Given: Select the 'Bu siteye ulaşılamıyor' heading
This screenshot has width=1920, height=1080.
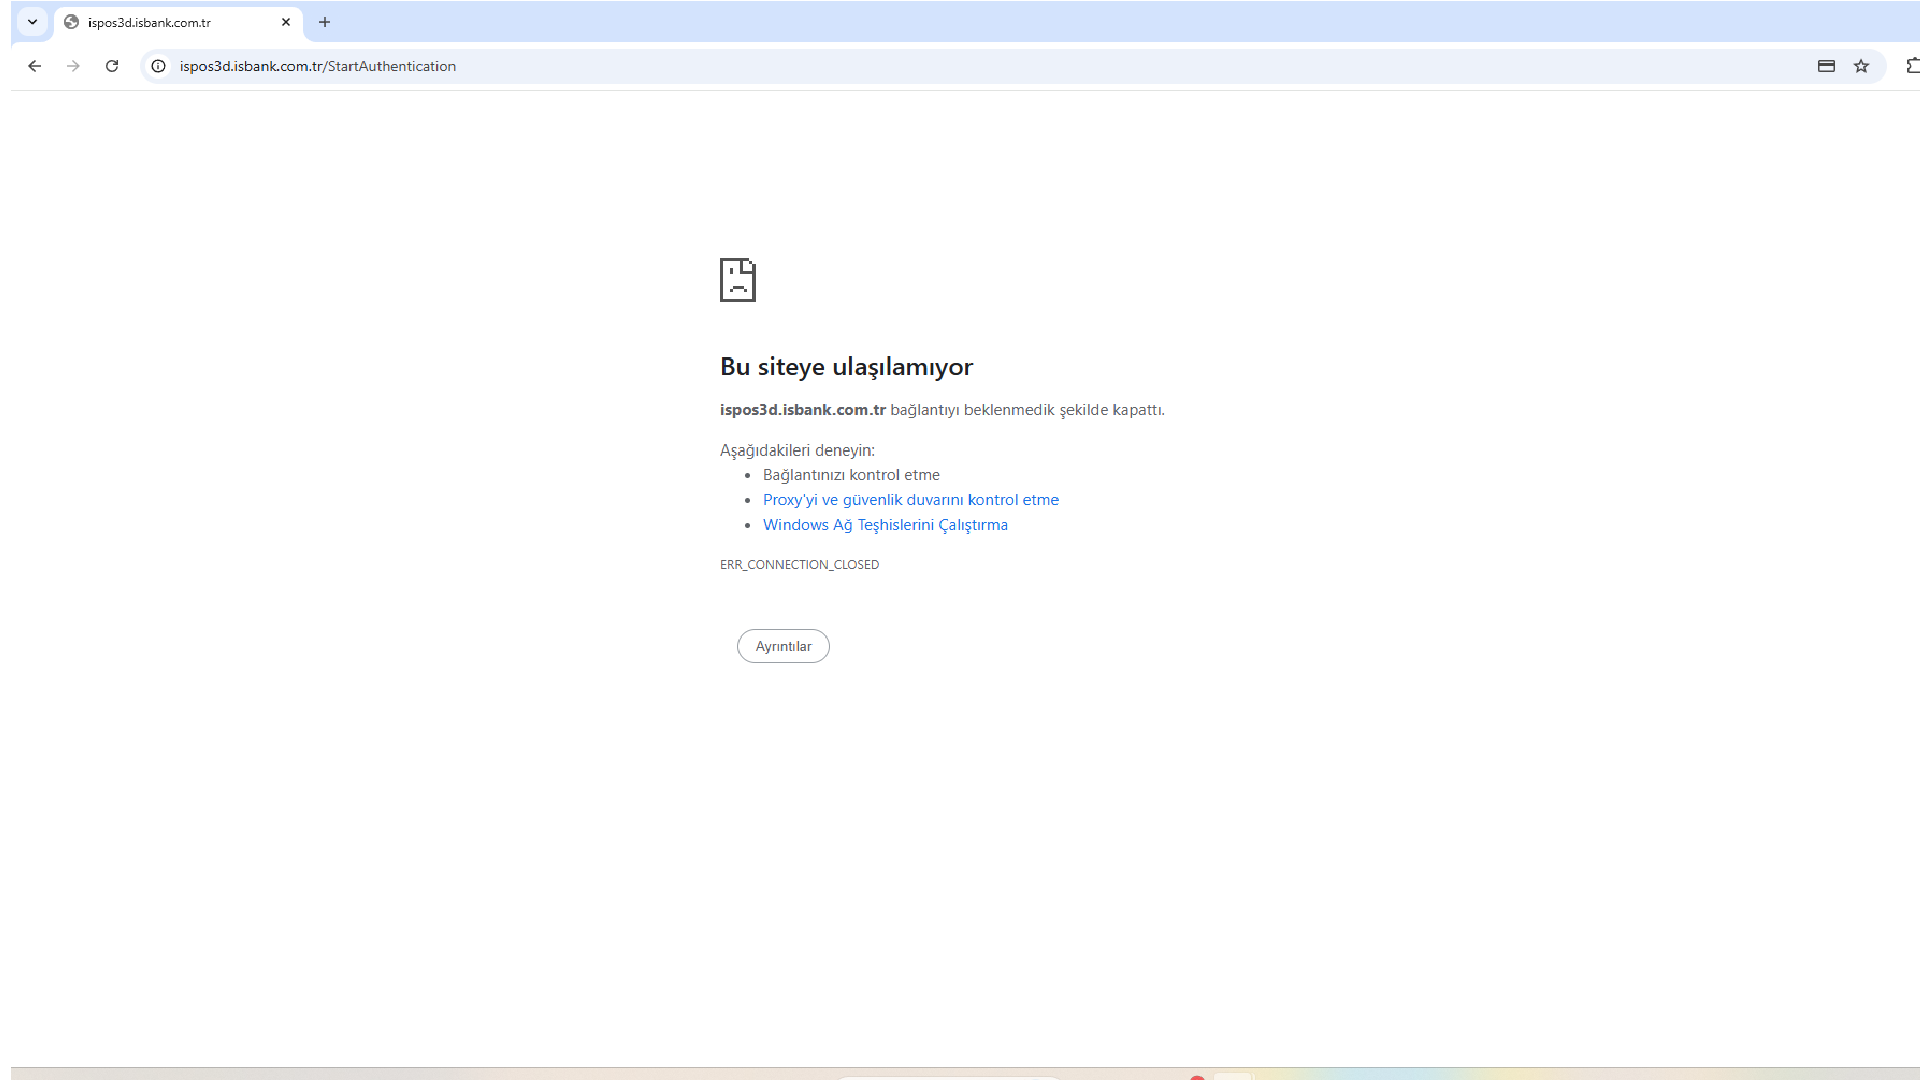Looking at the screenshot, I should point(846,367).
